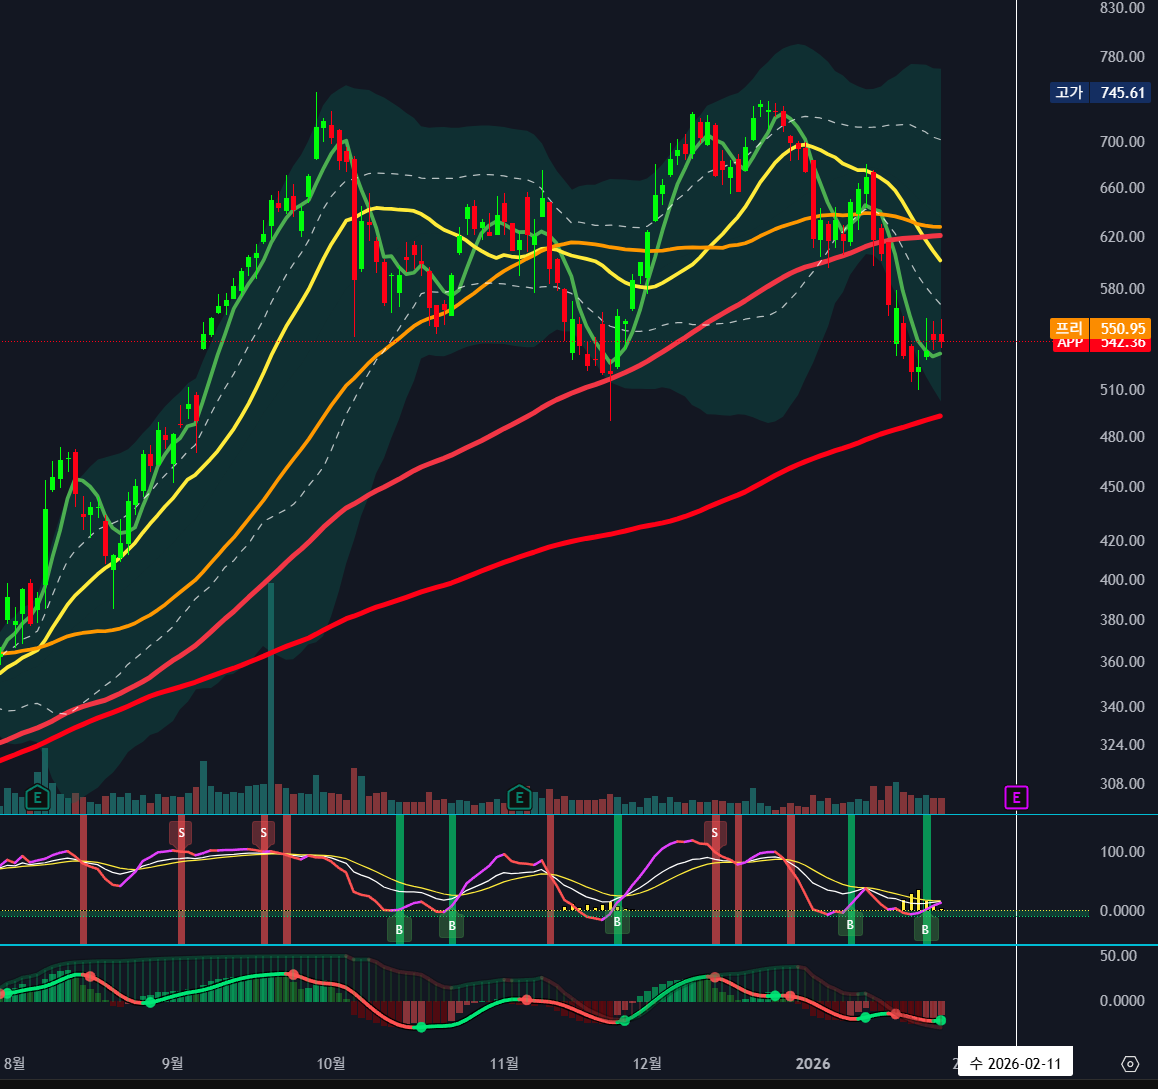Image resolution: width=1158 pixels, height=1089 pixels.
Task: Click the 2026-02-11 date label
Action: (x=1015, y=1063)
